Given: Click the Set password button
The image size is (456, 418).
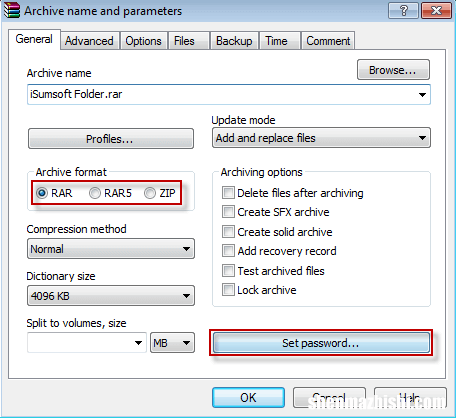Looking at the screenshot, I should tap(321, 343).
